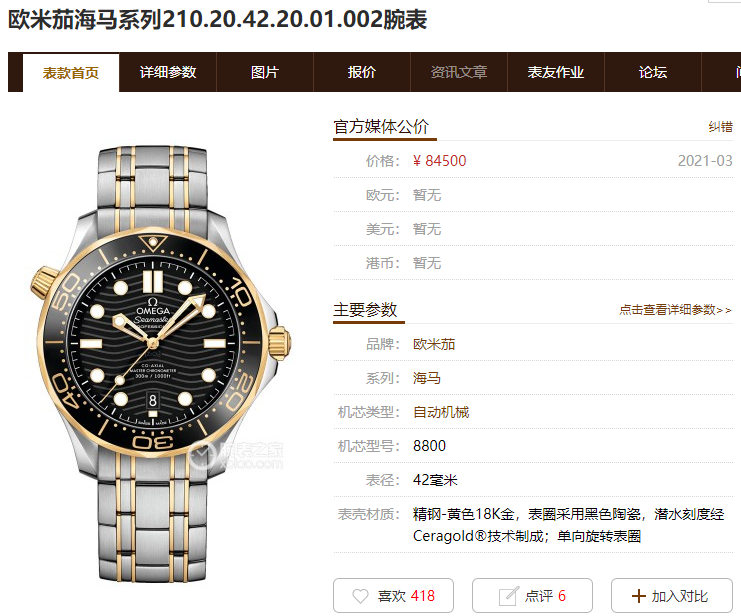Click the movement number 8800

(x=429, y=446)
